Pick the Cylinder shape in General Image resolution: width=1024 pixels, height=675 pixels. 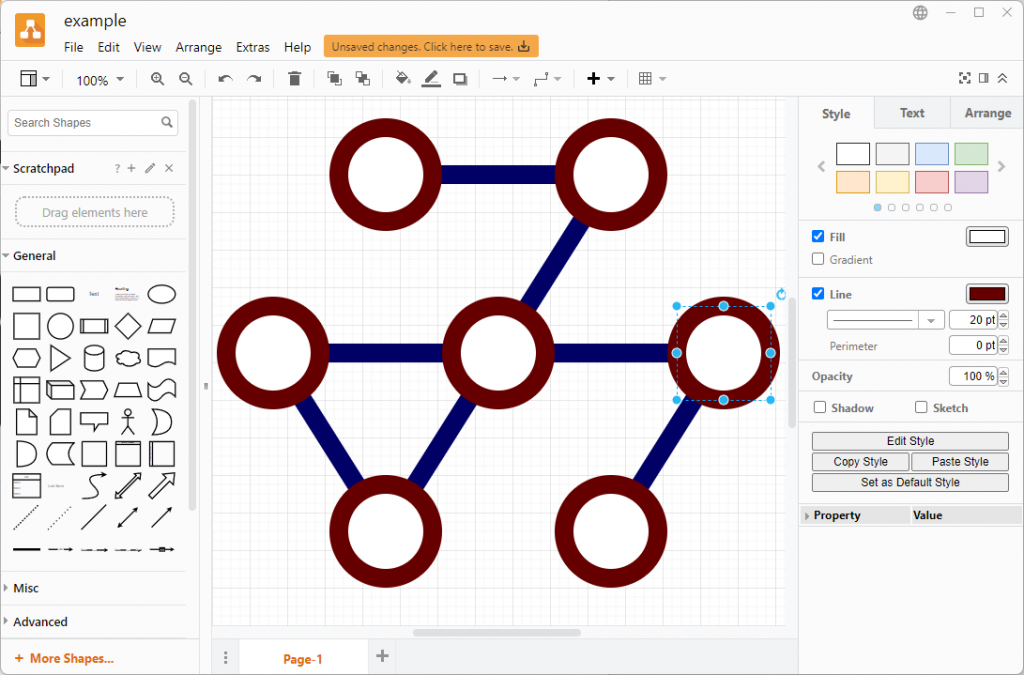[x=94, y=358]
